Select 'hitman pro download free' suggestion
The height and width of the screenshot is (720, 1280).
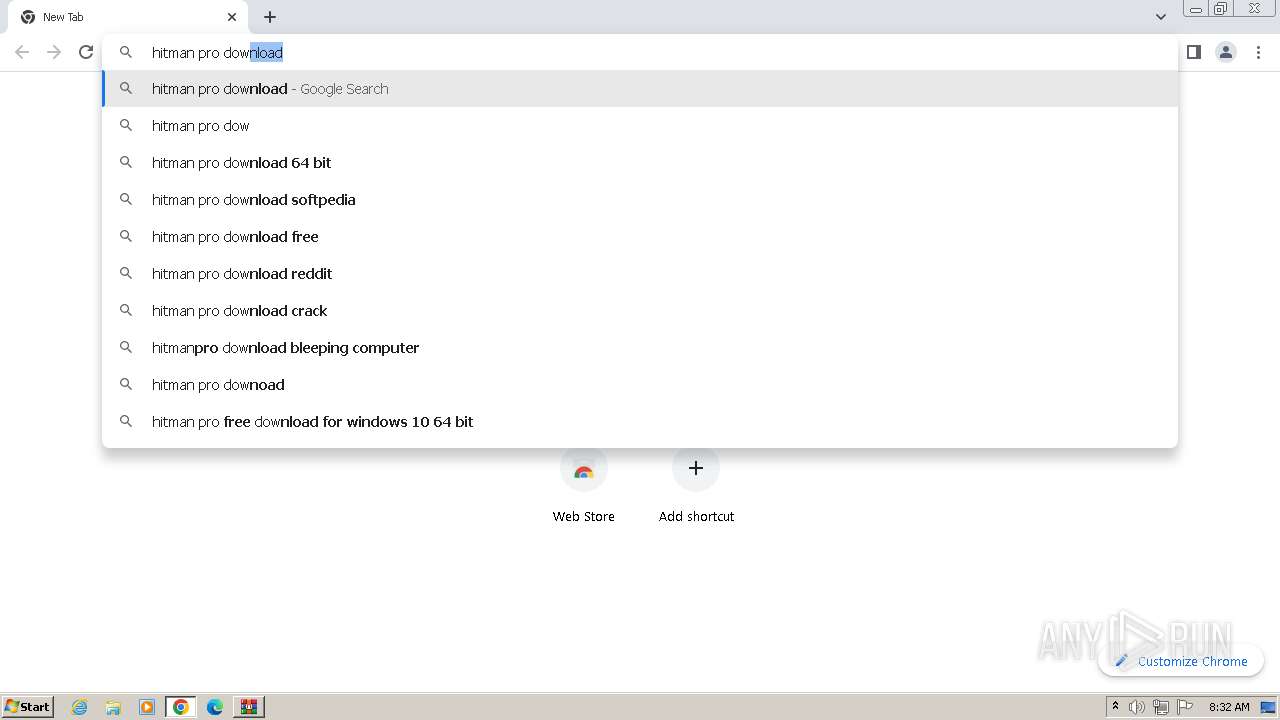pyautogui.click(x=640, y=237)
